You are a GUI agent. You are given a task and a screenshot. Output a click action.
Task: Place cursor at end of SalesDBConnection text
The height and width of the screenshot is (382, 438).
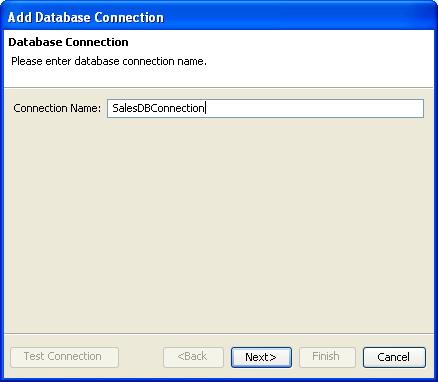(x=205, y=108)
